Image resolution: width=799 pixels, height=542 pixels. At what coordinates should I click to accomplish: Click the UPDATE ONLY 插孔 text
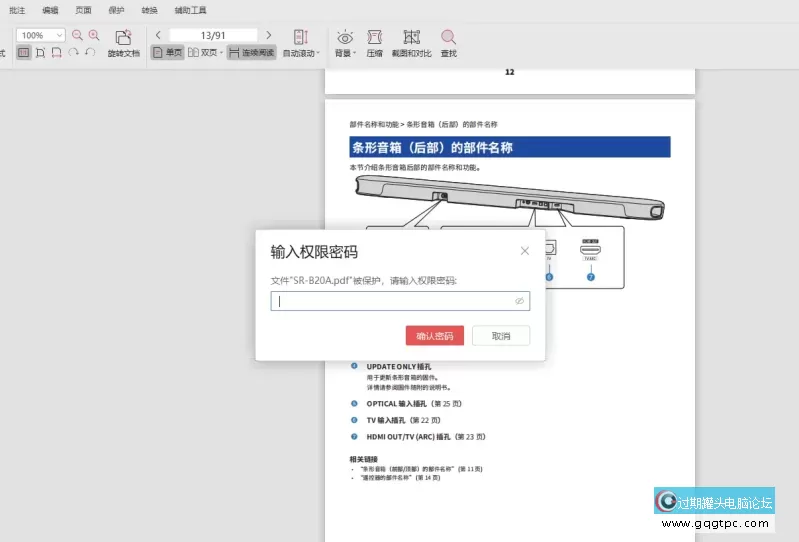(x=398, y=366)
